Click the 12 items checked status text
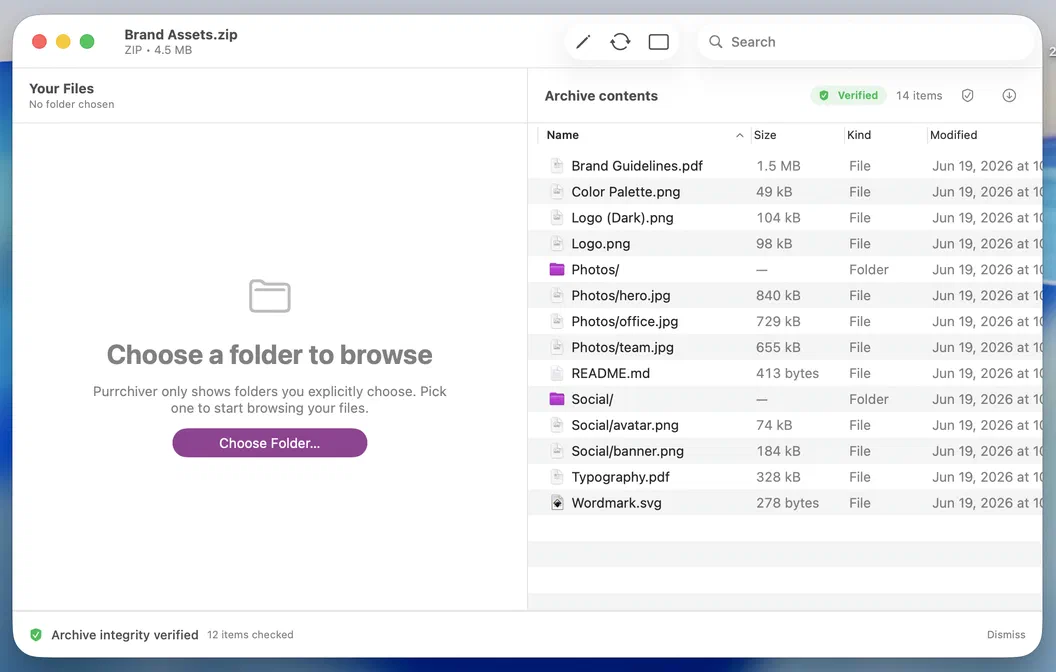 pyautogui.click(x=251, y=634)
